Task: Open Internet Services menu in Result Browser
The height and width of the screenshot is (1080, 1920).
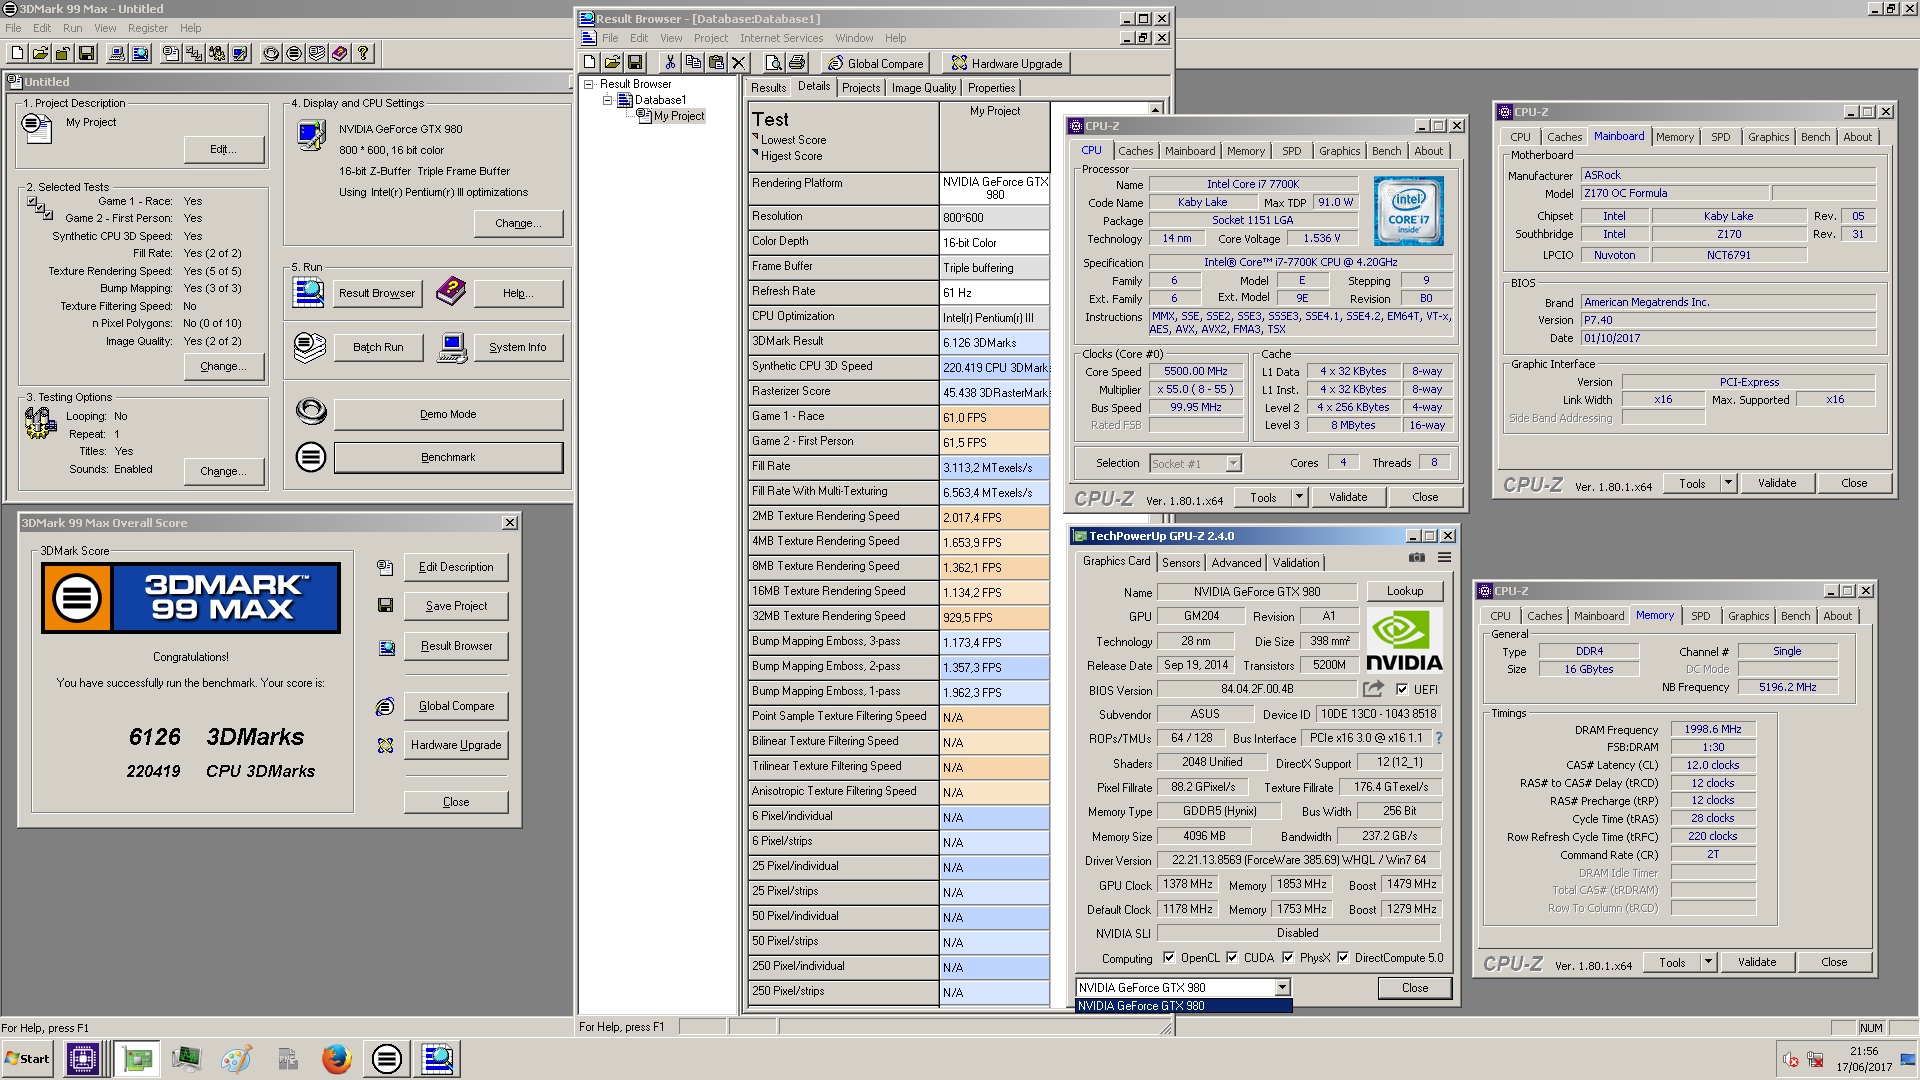Action: click(781, 38)
